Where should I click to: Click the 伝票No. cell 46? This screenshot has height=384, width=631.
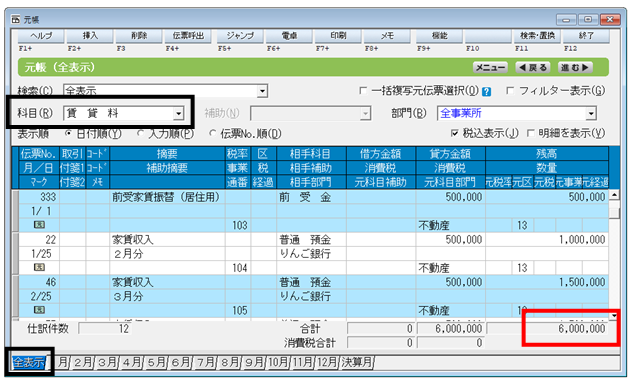[39, 282]
